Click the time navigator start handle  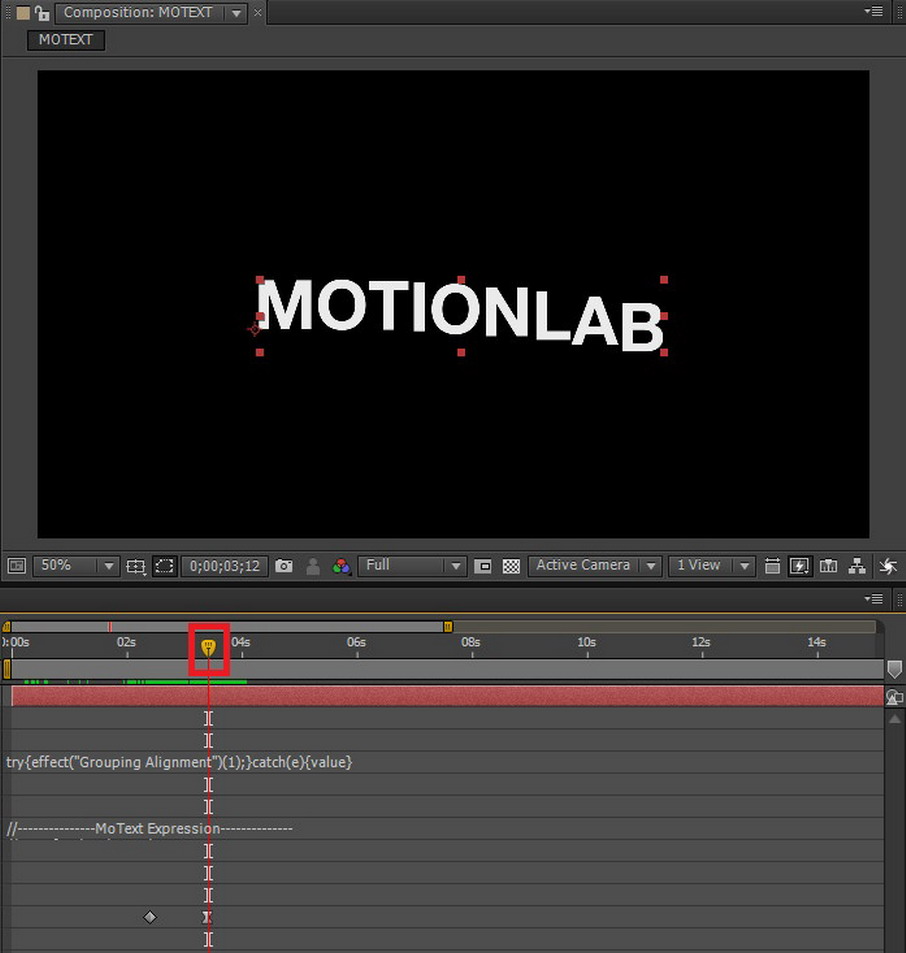coord(6,627)
